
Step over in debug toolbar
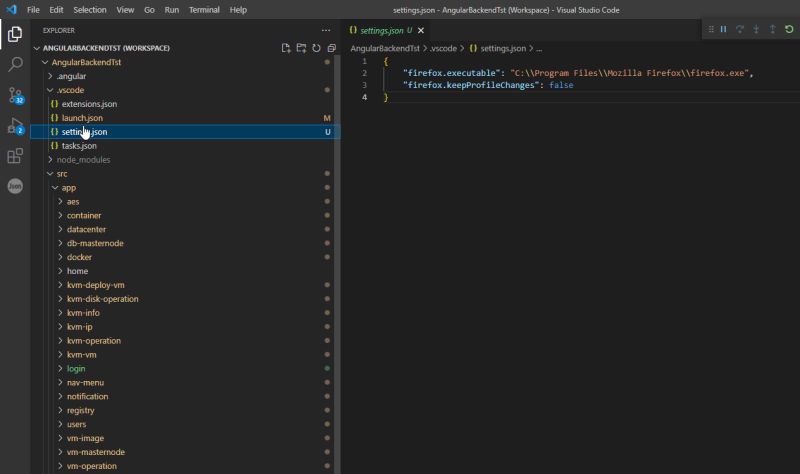pyautogui.click(x=740, y=29)
